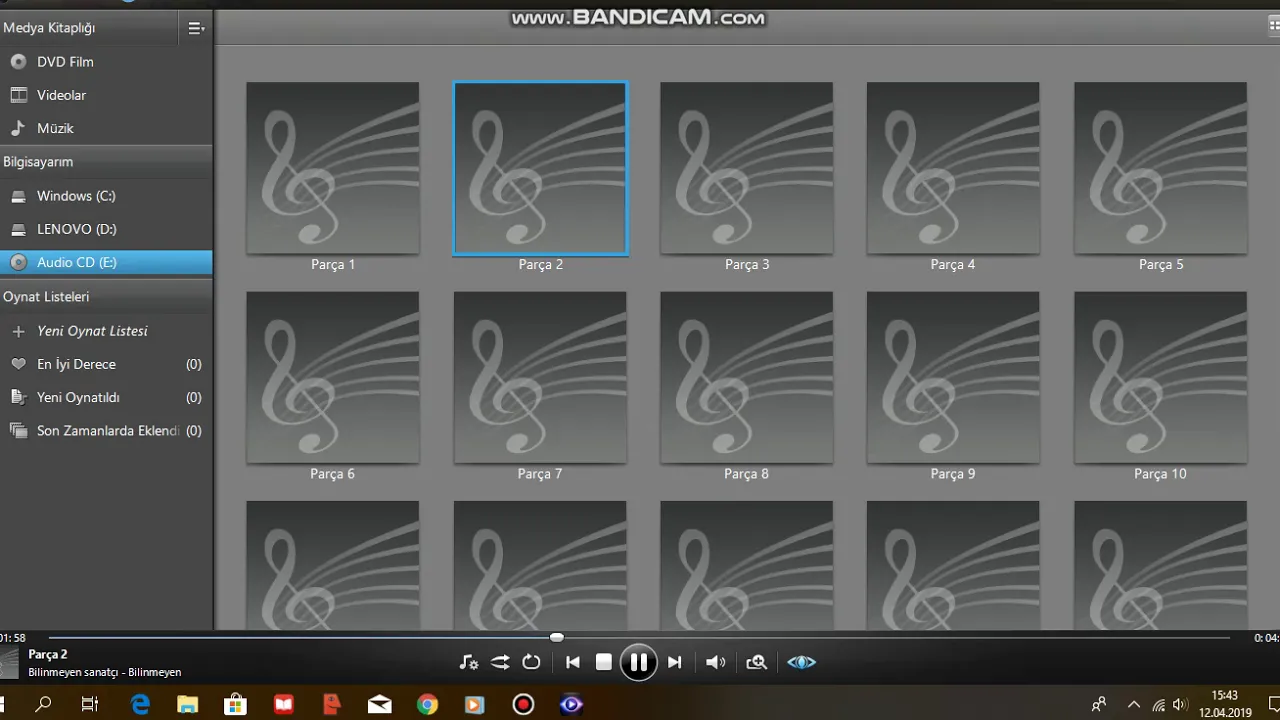Screen dimensions: 1280x720
Task: Open Son Zamanlarda Eklendi playlist
Action: point(106,431)
